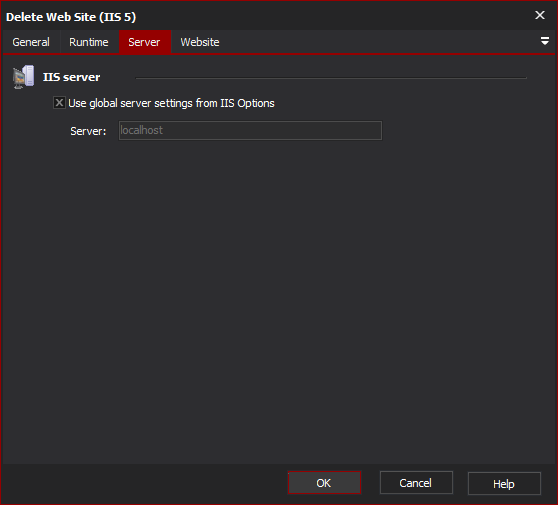
Task: Click the IIS server section heading
Action: pos(71,77)
